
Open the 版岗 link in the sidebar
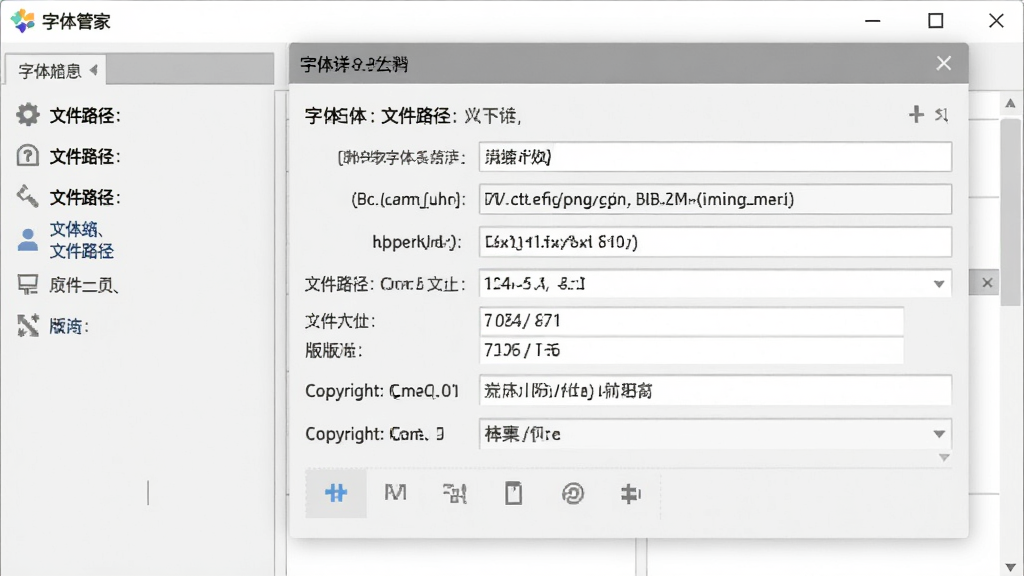click(x=69, y=326)
